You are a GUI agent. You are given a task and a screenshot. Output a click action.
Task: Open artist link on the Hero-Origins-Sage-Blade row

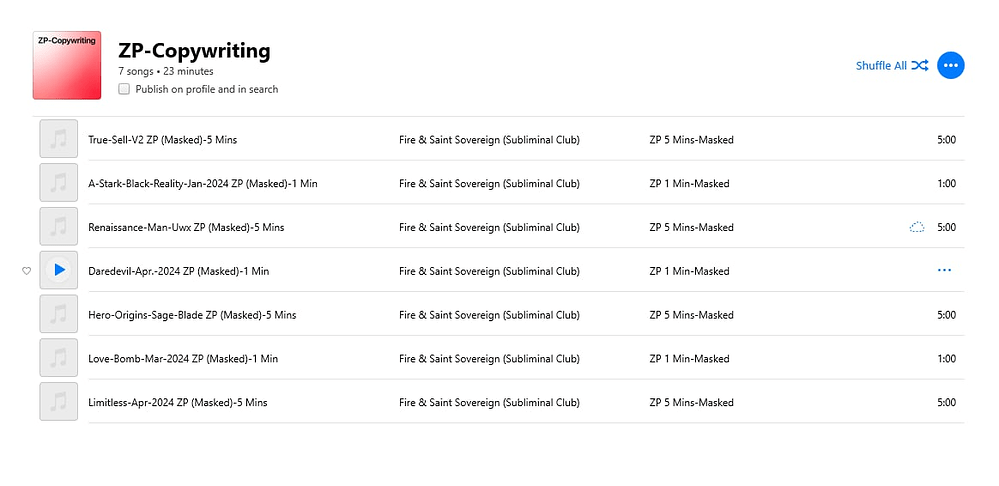pos(489,315)
